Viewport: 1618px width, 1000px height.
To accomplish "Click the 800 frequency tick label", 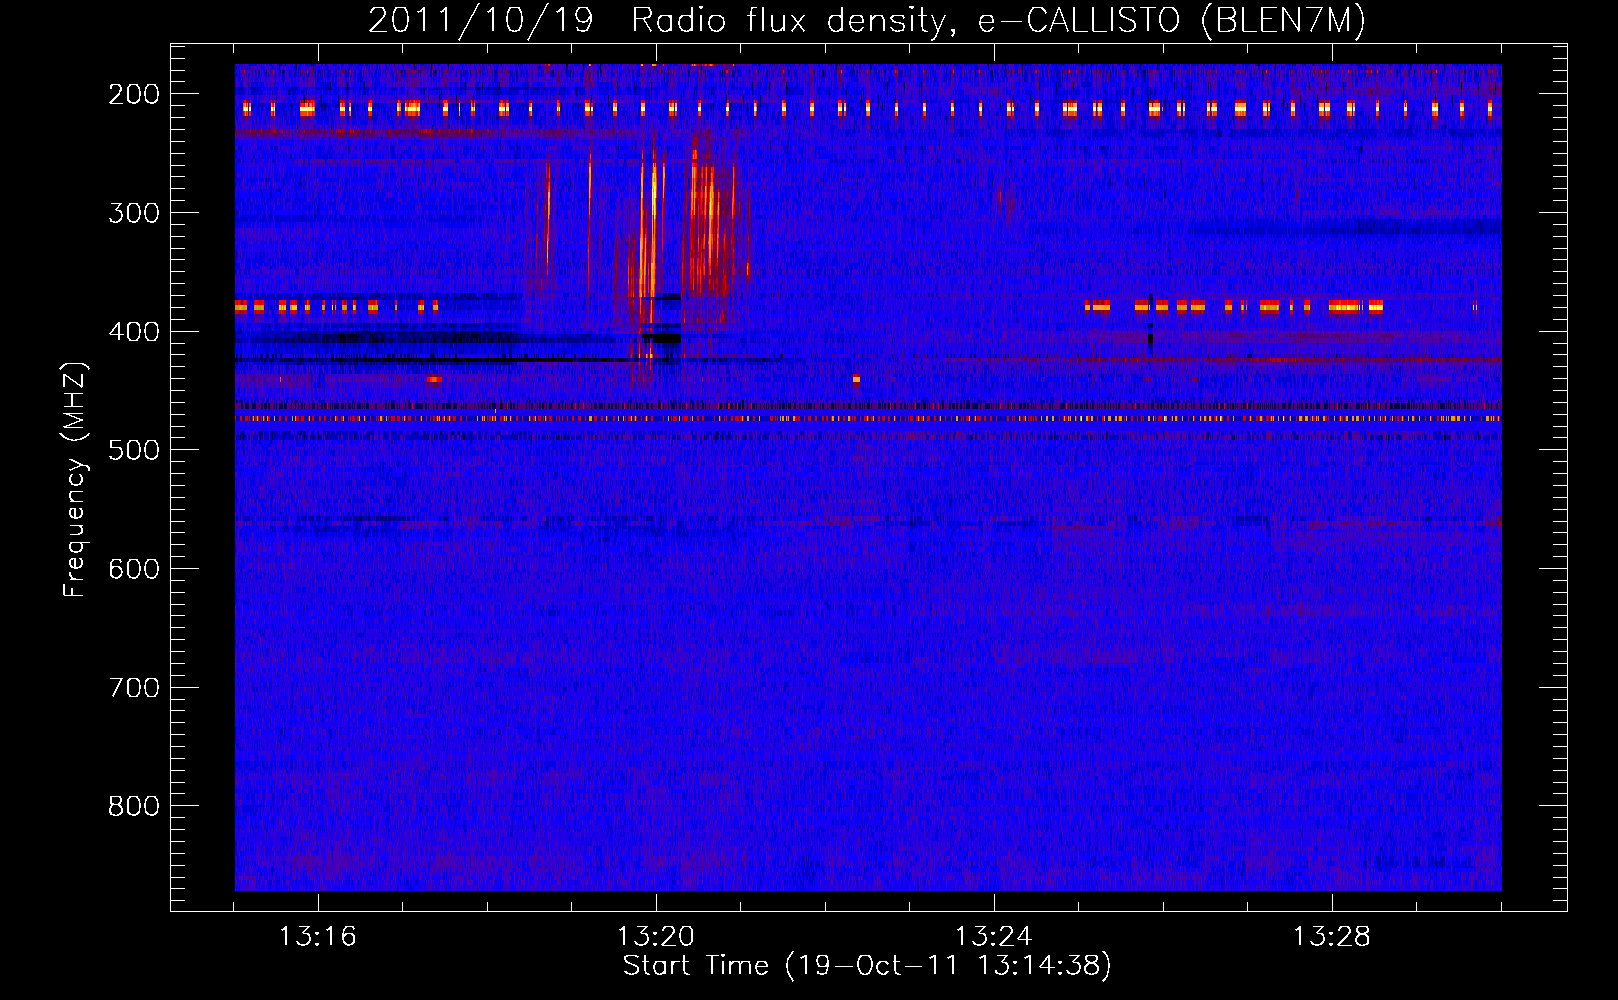I will (134, 806).
